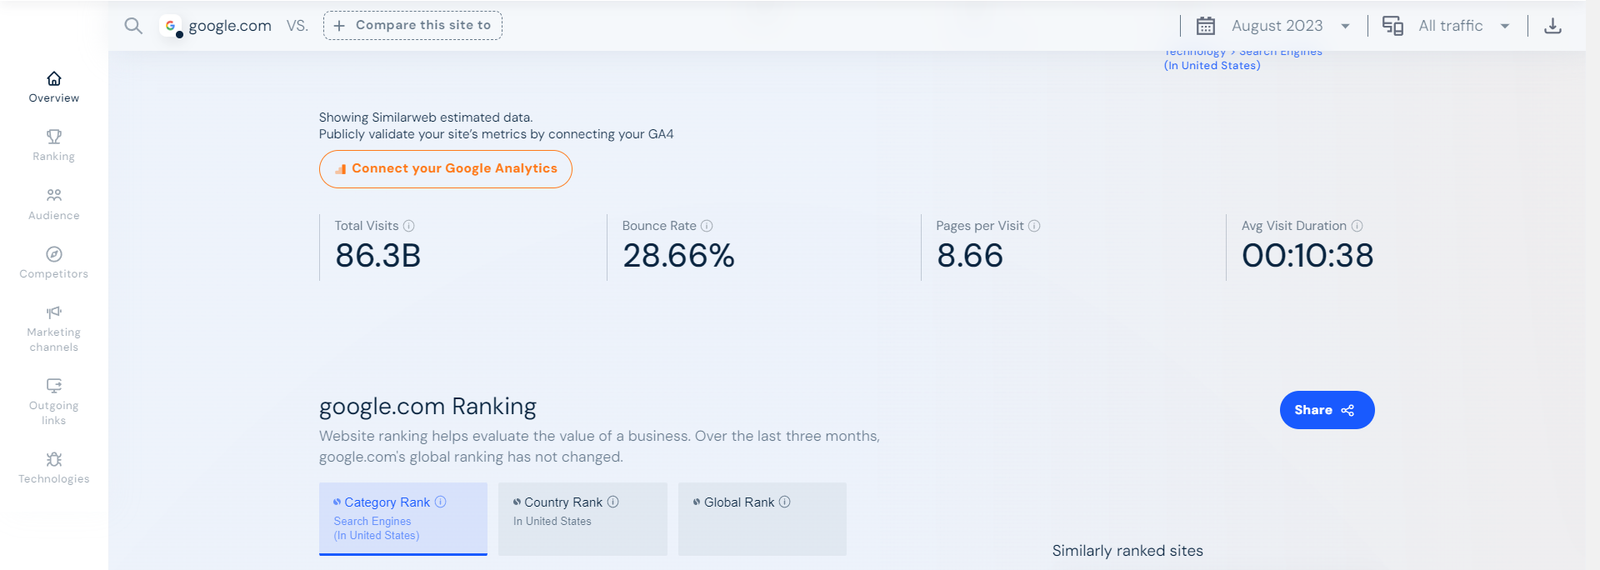Show info for Total Visits
1600x570 pixels.
click(x=409, y=226)
